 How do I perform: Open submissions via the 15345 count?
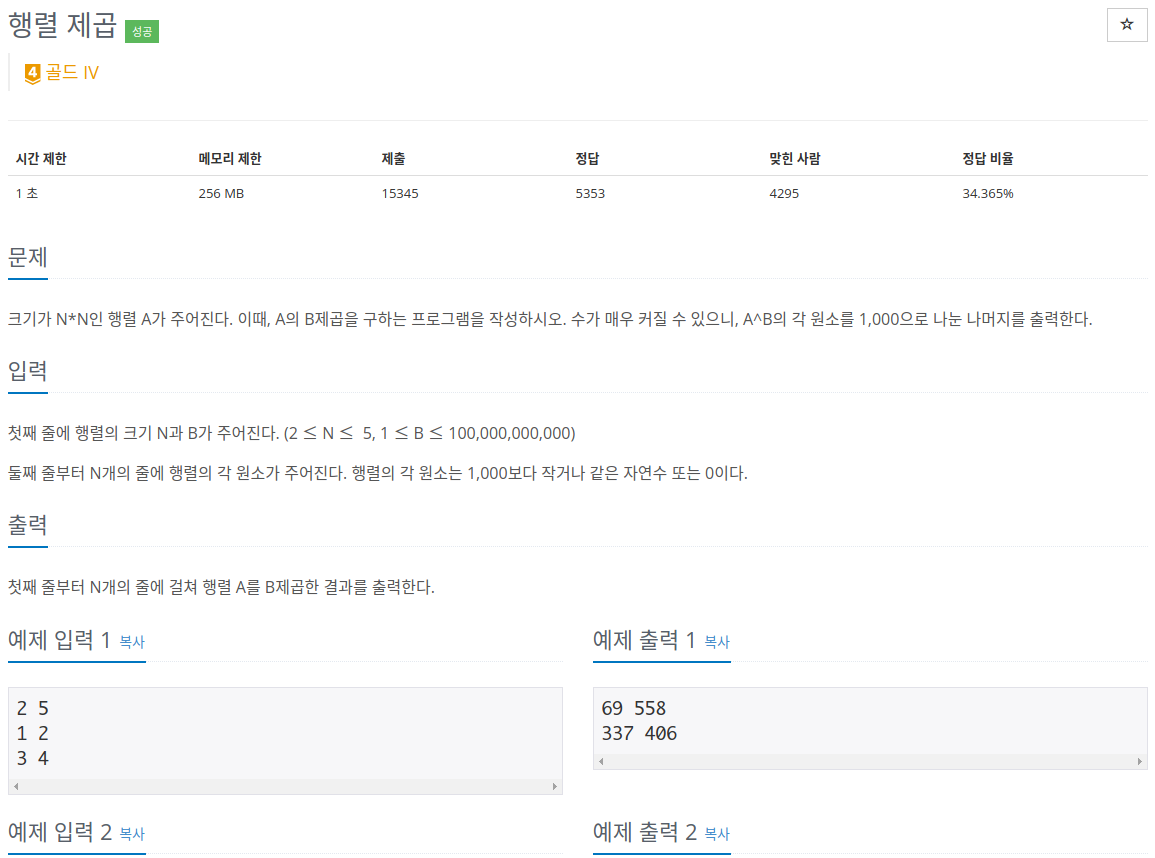[399, 193]
